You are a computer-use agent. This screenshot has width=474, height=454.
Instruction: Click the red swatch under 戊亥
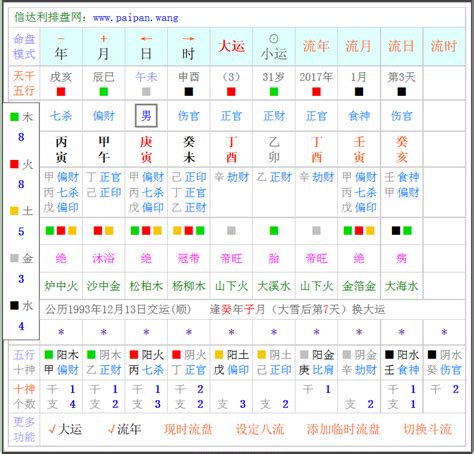click(61, 92)
